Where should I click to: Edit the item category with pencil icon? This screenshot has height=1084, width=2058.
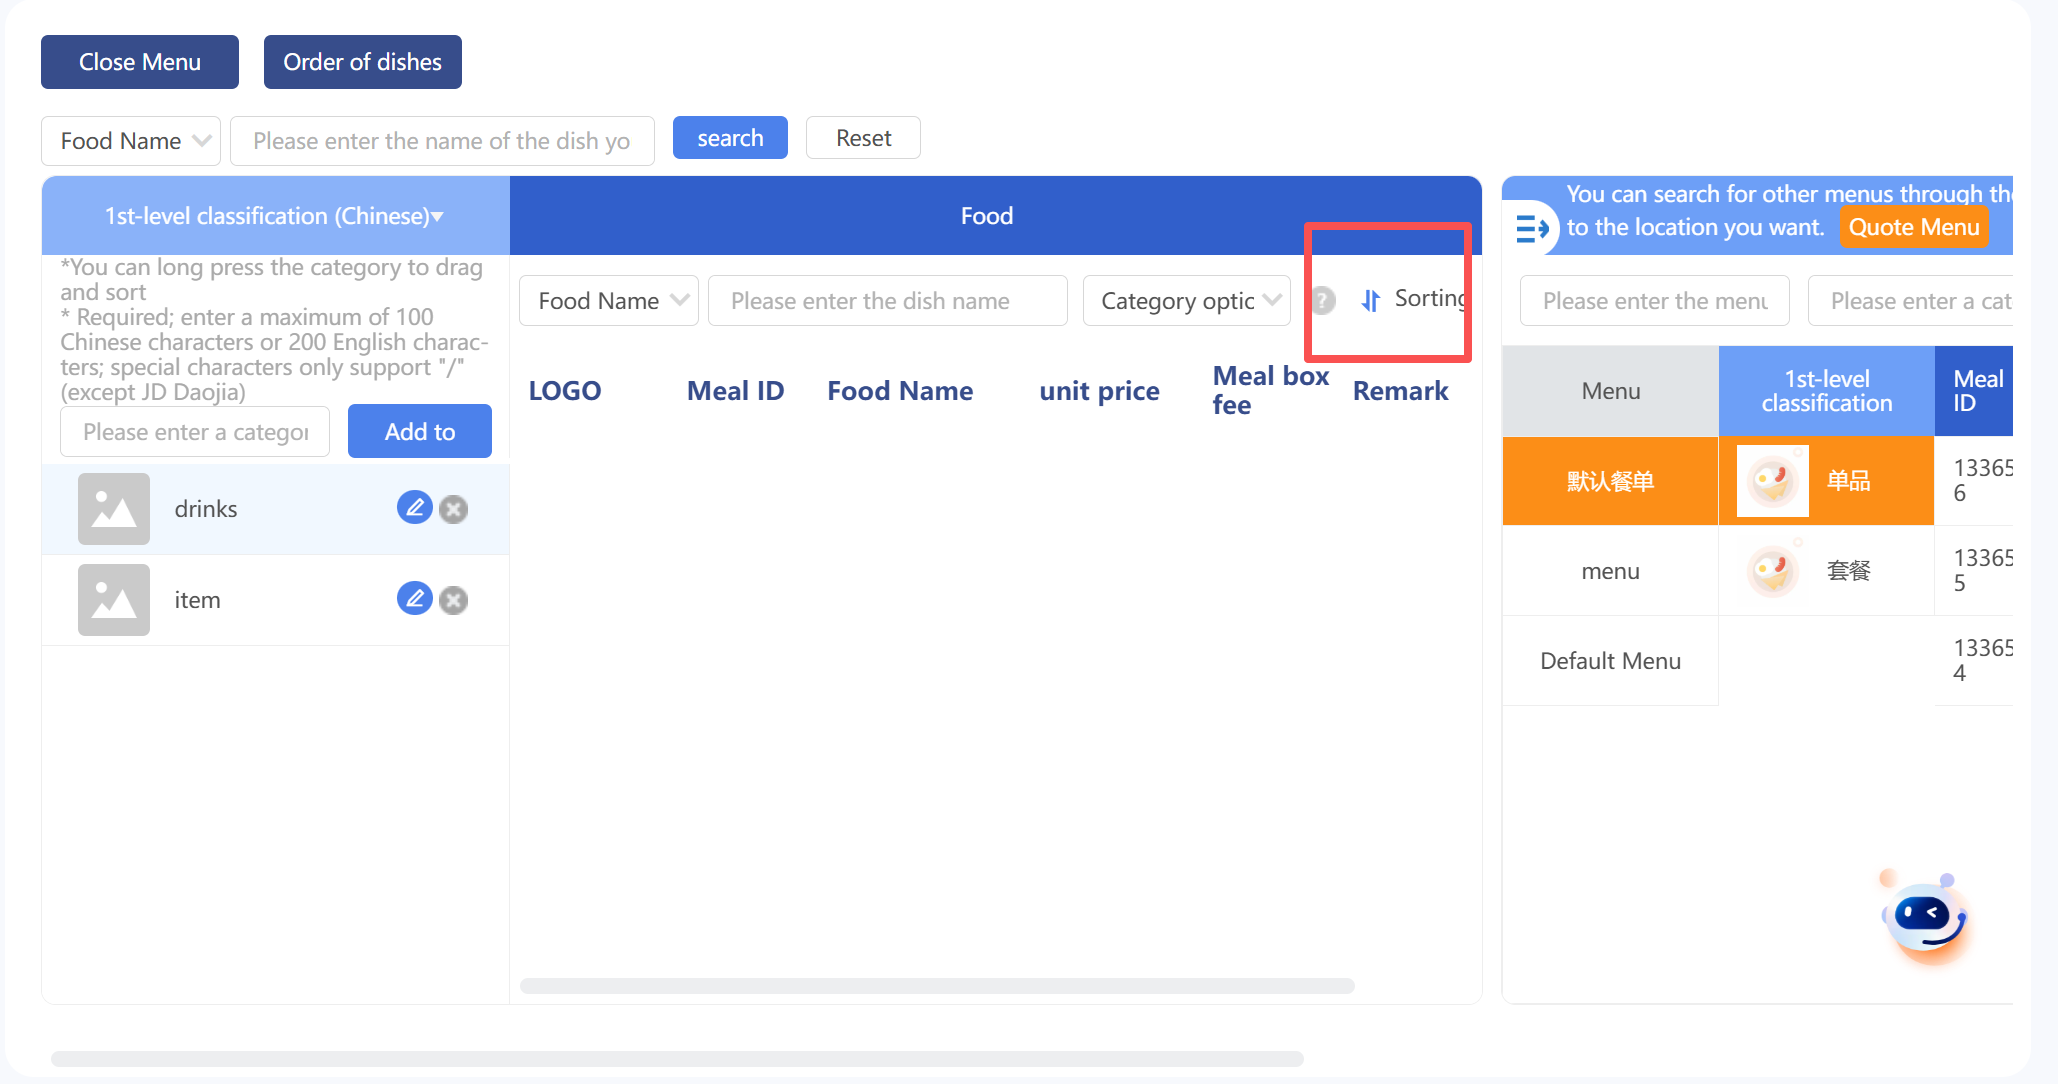tap(414, 599)
